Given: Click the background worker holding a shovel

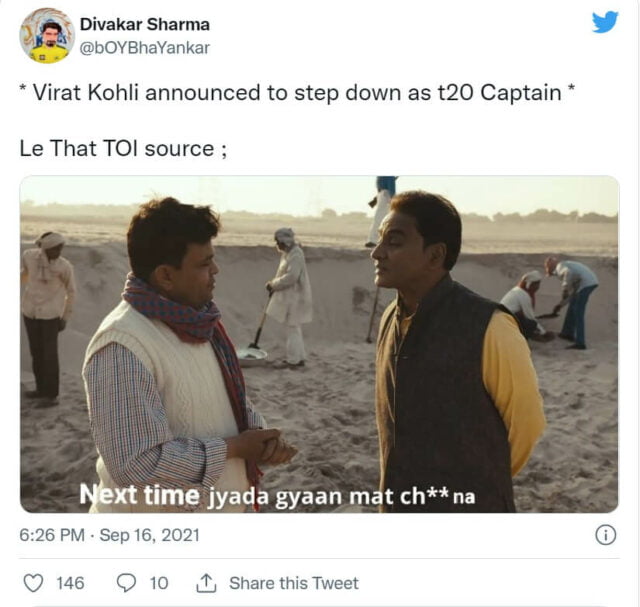Looking at the screenshot, I should [x=286, y=298].
